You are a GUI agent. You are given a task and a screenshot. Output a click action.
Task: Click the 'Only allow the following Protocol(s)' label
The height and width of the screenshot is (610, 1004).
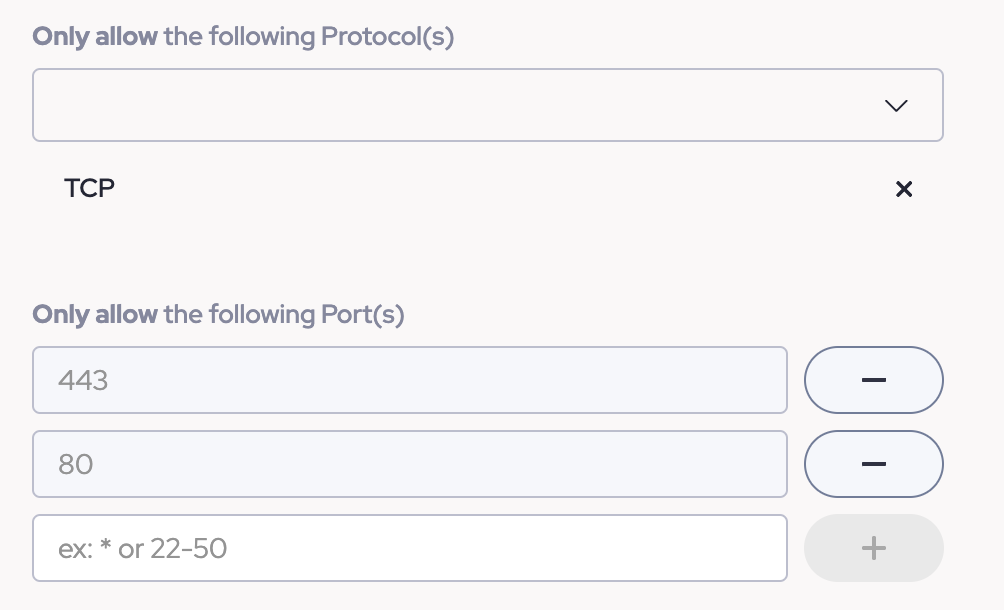tap(243, 37)
